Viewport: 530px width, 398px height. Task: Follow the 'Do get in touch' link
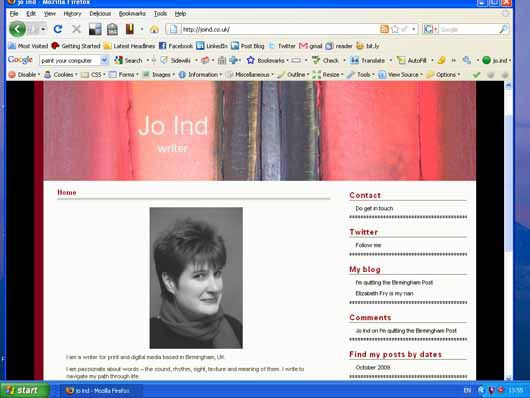(374, 208)
